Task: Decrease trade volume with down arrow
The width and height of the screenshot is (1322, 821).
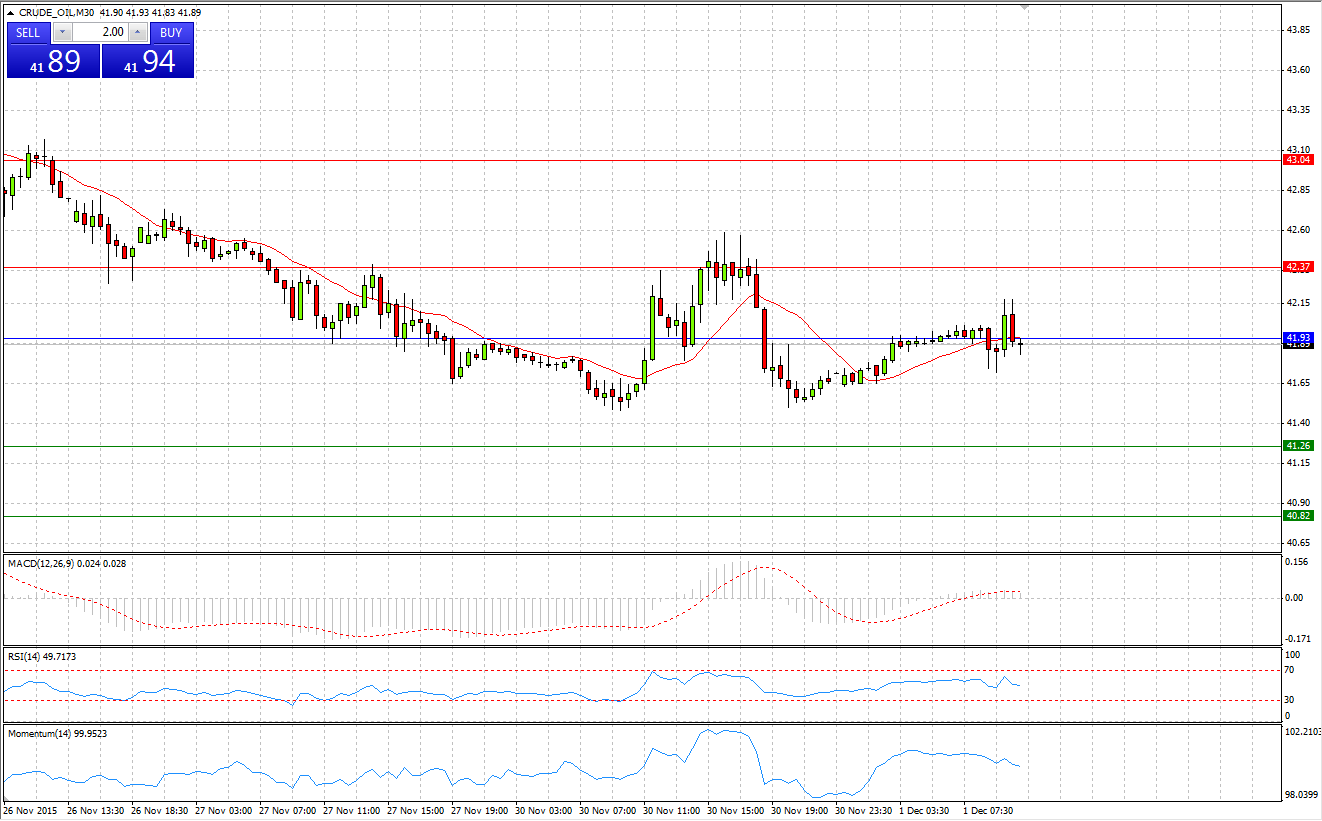Action: 62,32
